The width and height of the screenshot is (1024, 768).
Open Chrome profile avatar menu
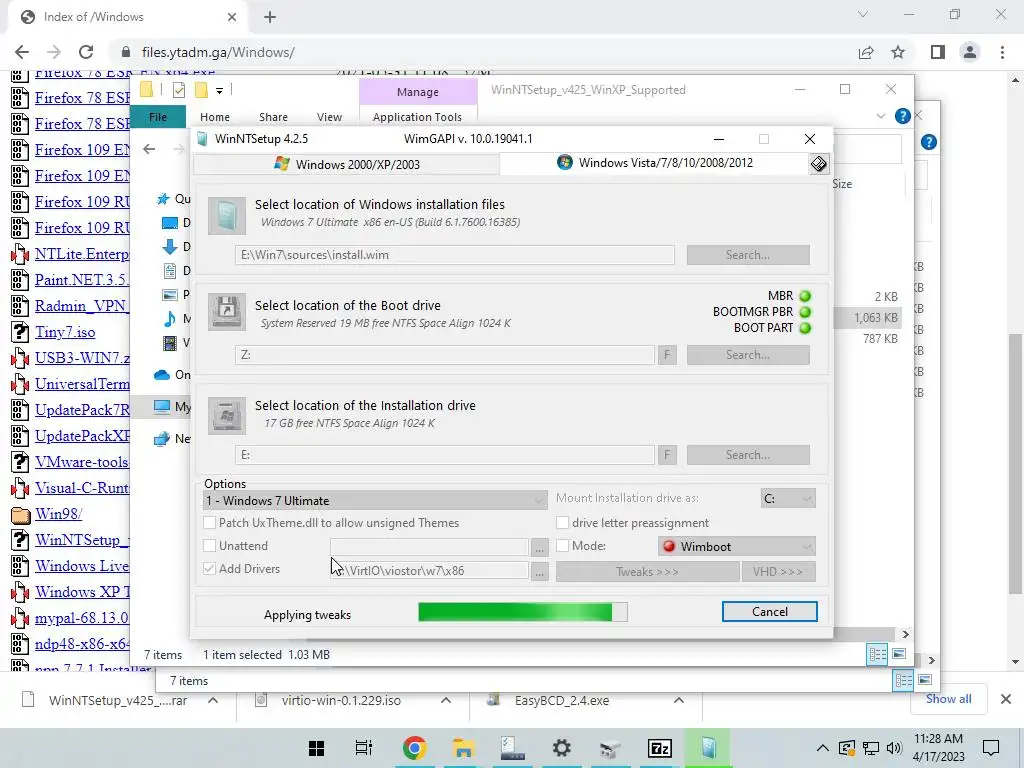click(x=970, y=52)
